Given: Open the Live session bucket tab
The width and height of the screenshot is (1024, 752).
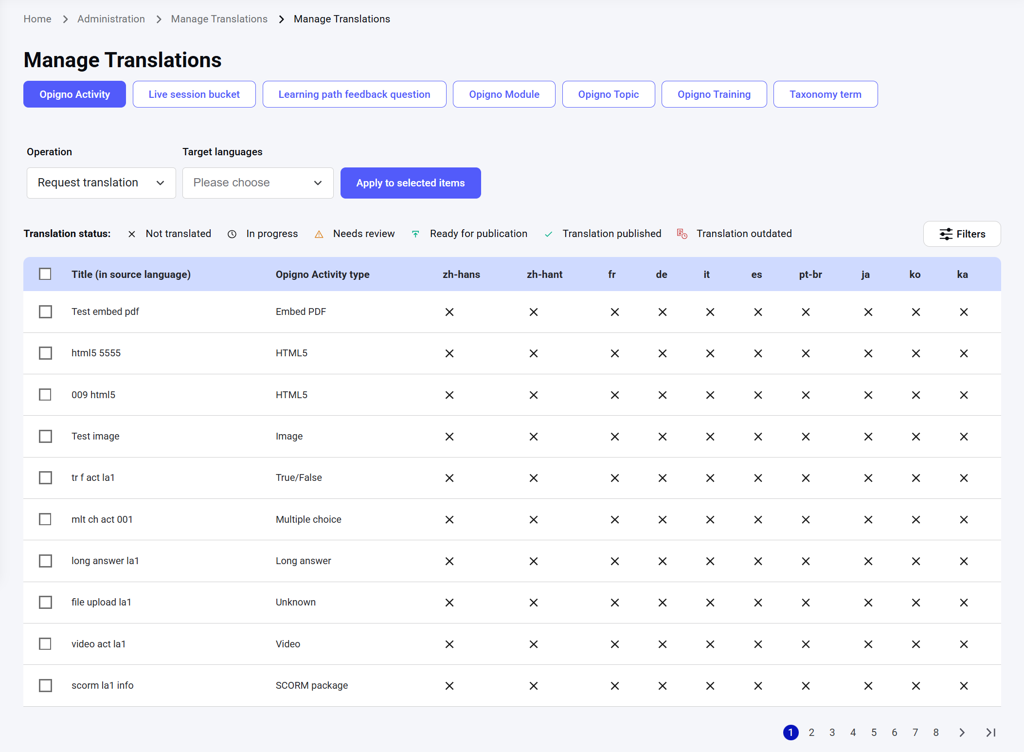Looking at the screenshot, I should pyautogui.click(x=194, y=94).
